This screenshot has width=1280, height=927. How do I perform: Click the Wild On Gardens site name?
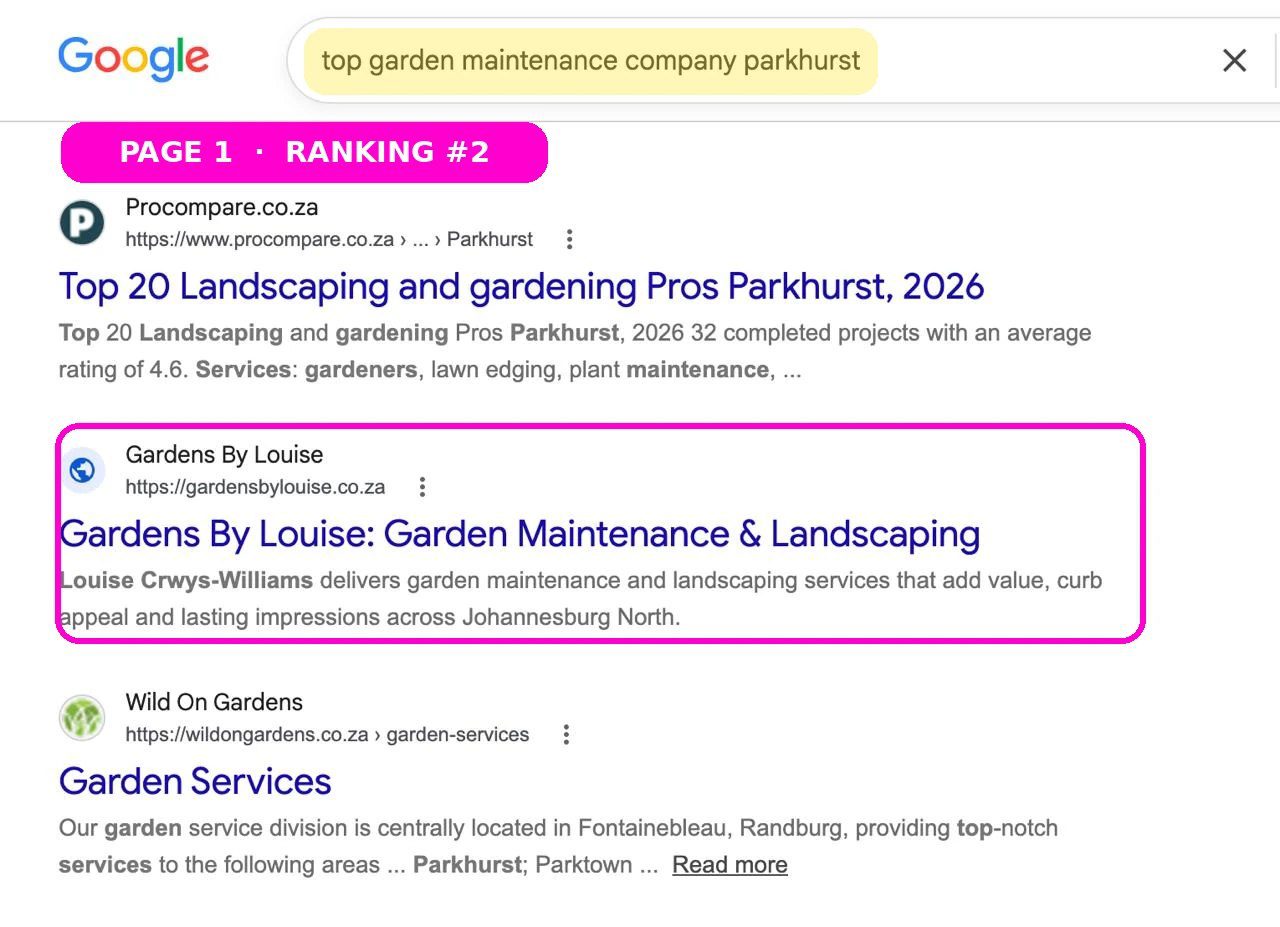(214, 702)
